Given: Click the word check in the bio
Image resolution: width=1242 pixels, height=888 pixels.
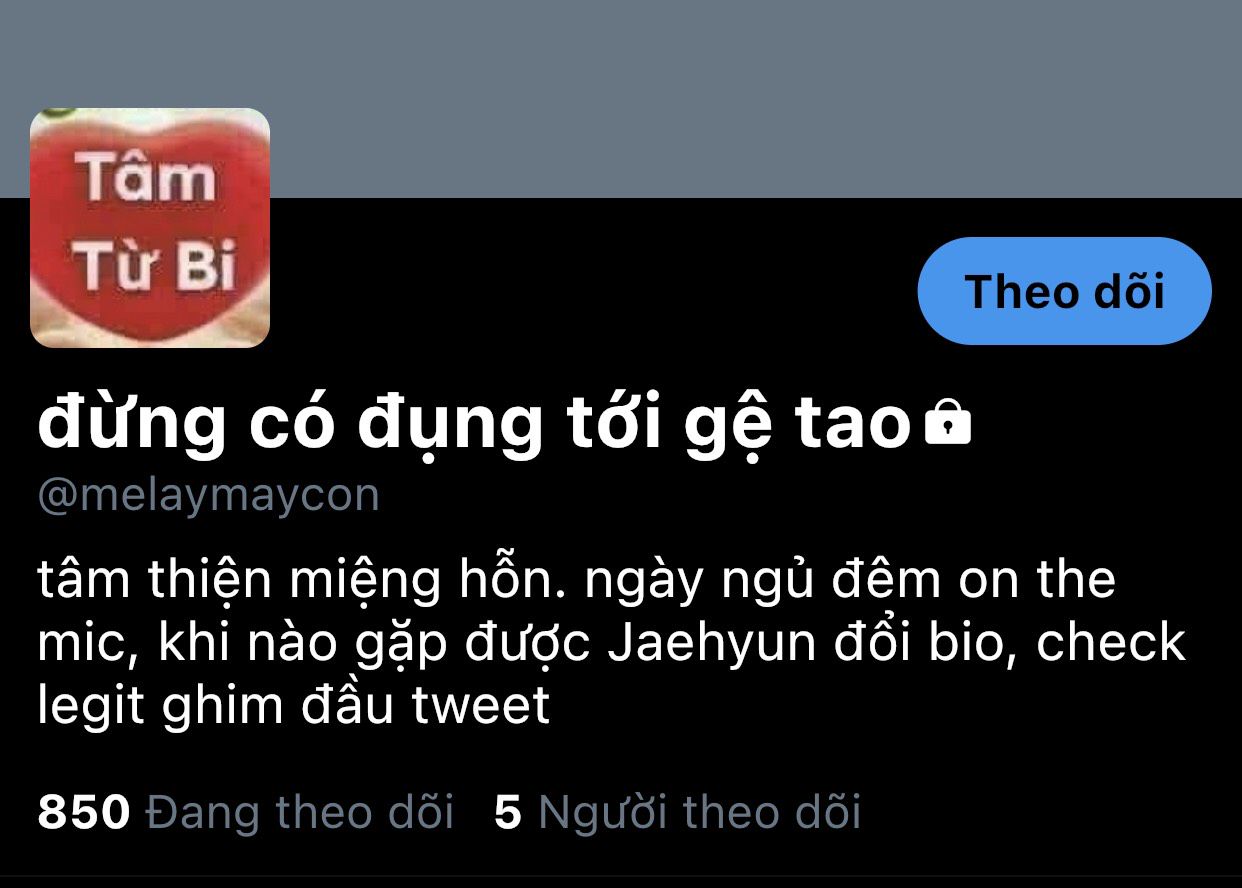Looking at the screenshot, I should pyautogui.click(x=1110, y=644).
